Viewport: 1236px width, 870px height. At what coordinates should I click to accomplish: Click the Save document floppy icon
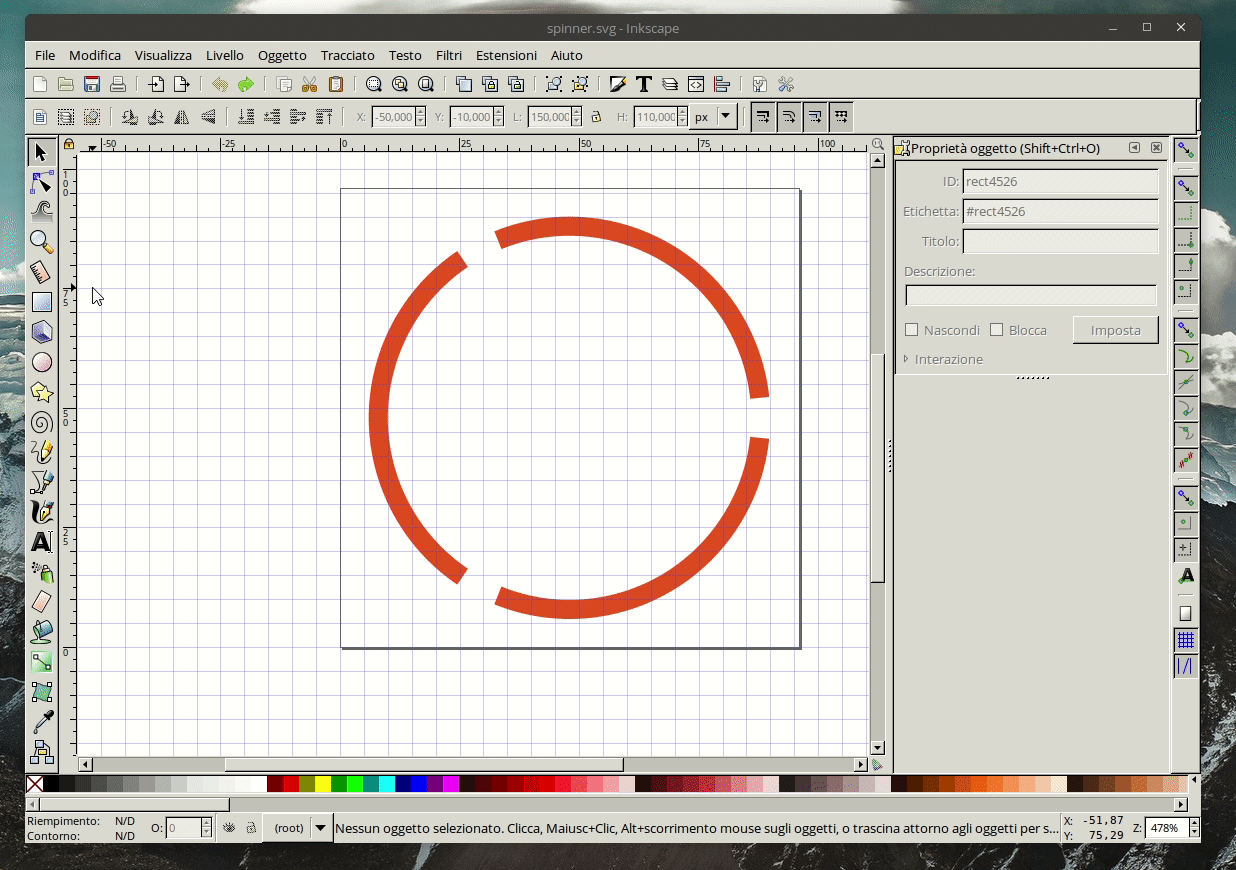[92, 84]
